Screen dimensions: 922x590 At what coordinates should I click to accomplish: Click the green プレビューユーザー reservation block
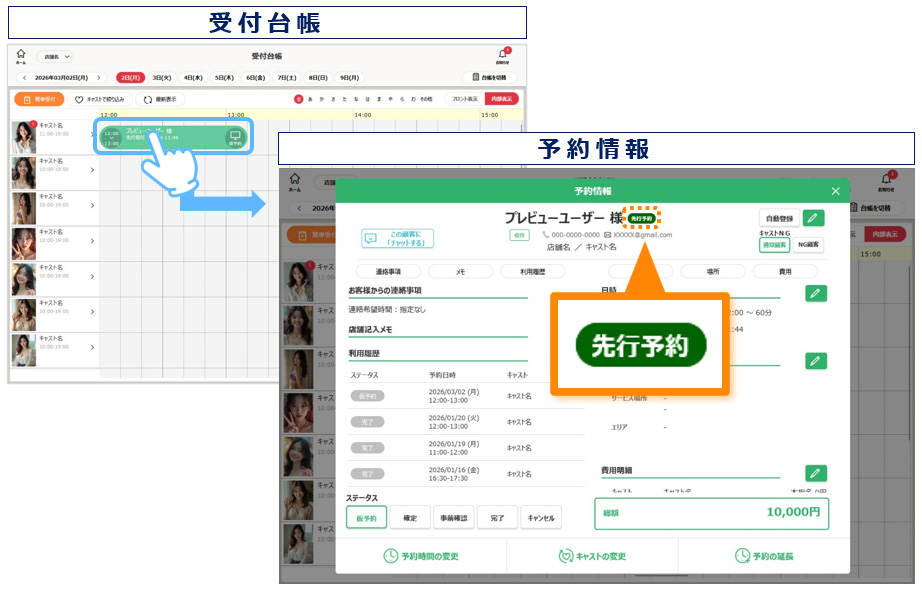pyautogui.click(x=172, y=137)
